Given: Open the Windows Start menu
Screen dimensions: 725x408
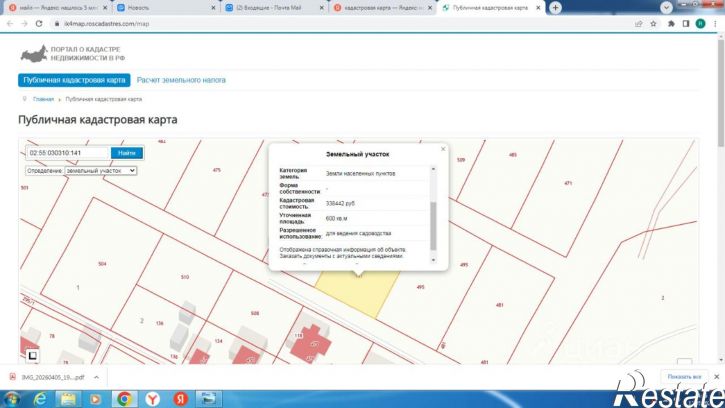Looking at the screenshot, I should coord(12,399).
